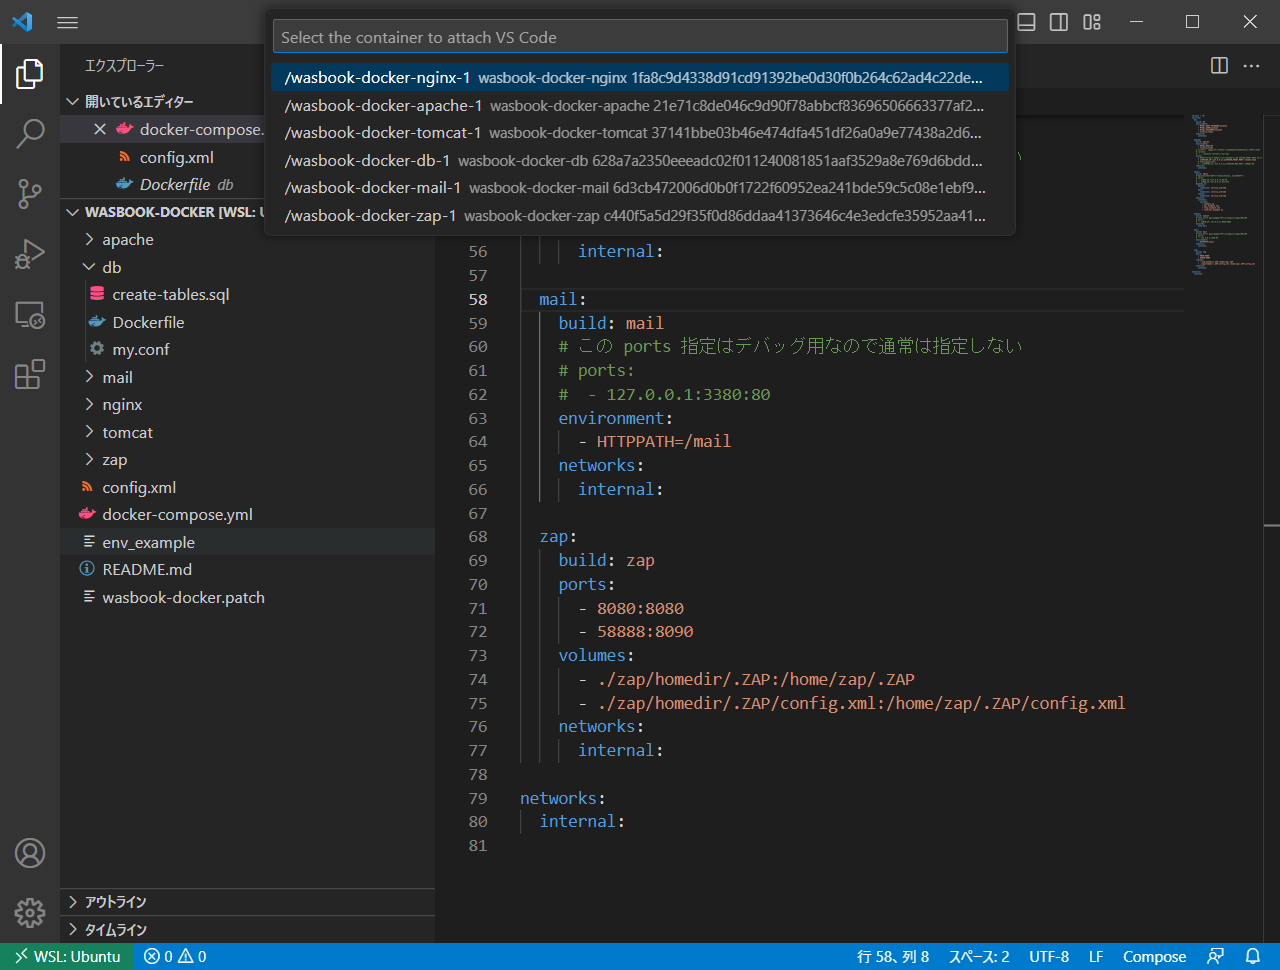
Task: Click the Accounts icon in the activity bar
Action: (x=30, y=853)
